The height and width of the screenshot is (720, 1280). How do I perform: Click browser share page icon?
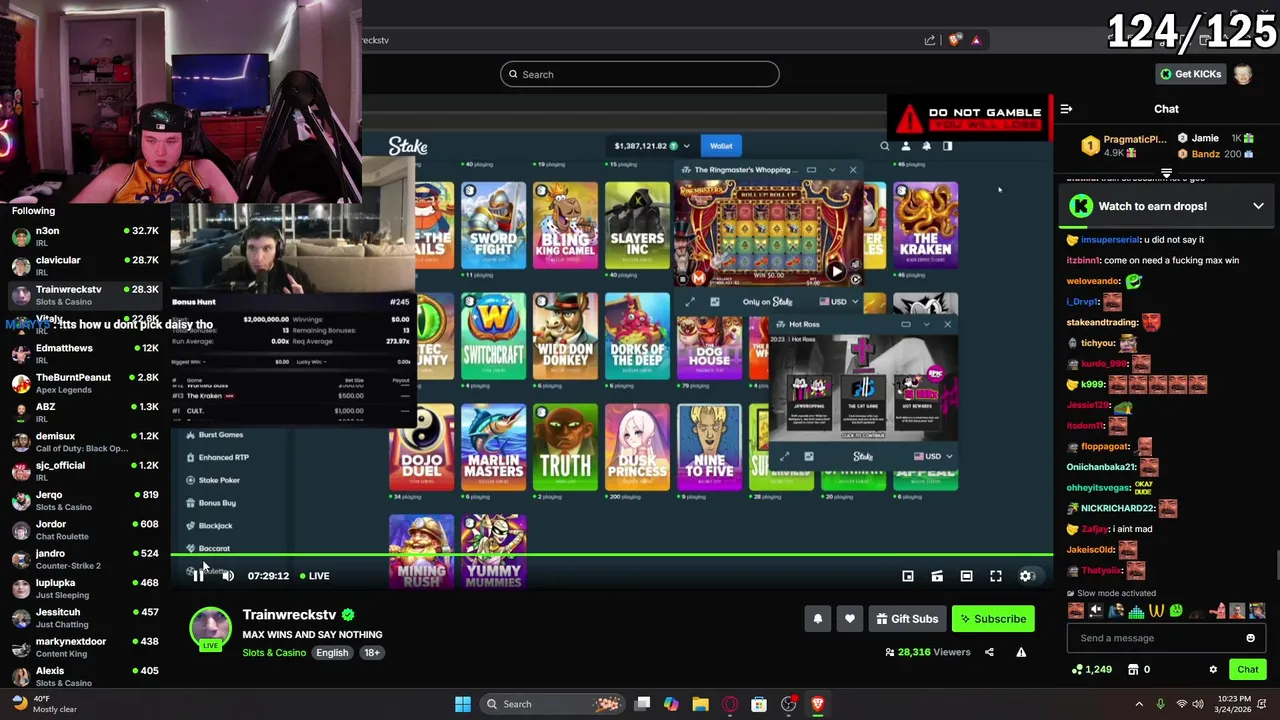click(x=930, y=40)
